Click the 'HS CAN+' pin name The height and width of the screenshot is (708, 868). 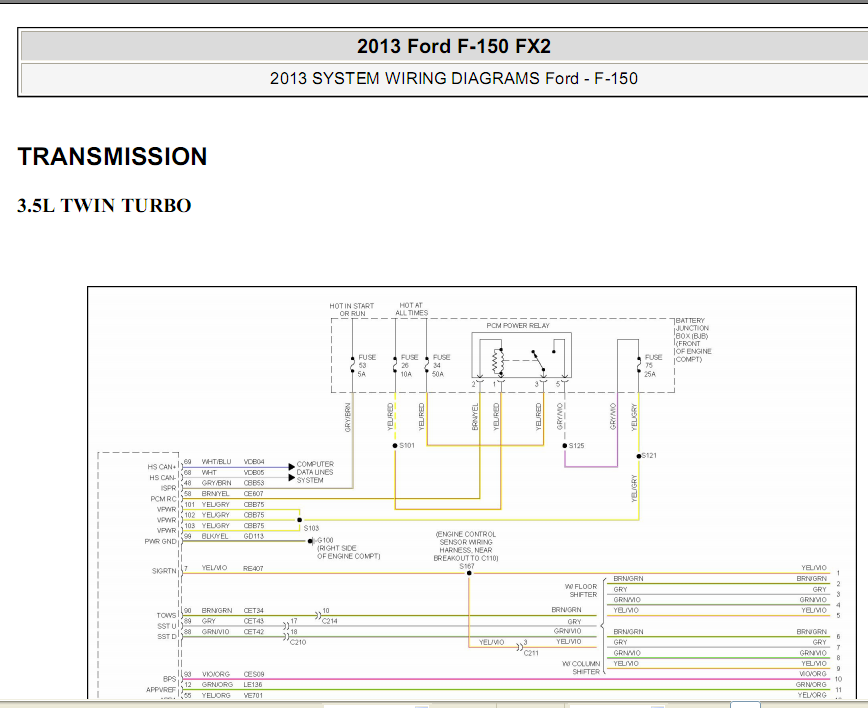click(162, 467)
